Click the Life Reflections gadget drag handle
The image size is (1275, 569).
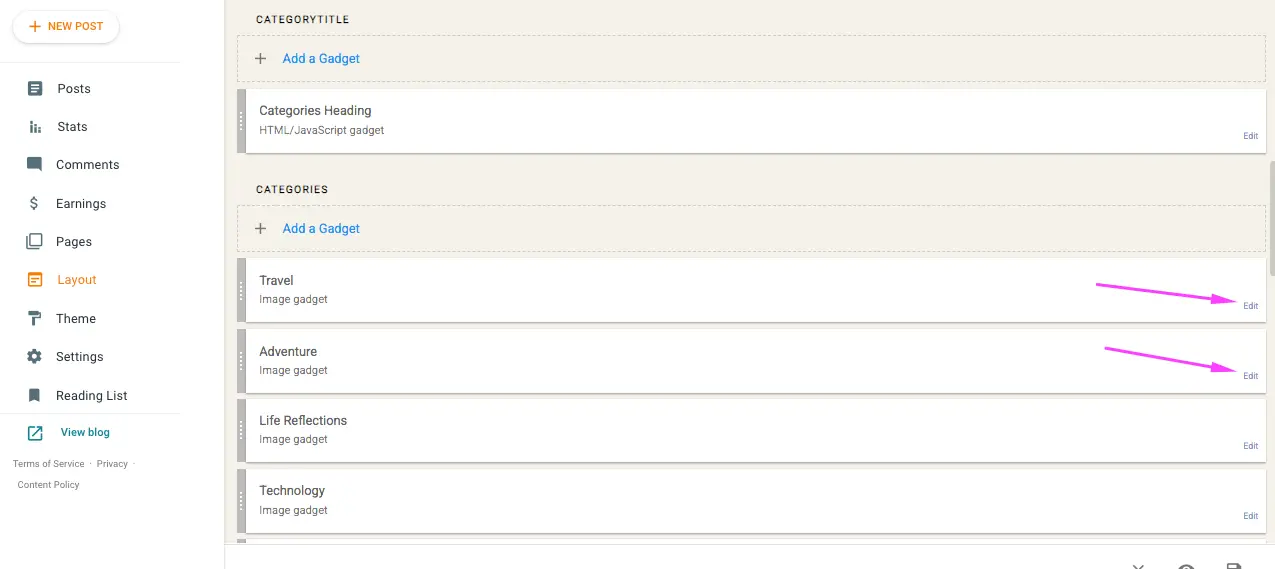point(241,431)
